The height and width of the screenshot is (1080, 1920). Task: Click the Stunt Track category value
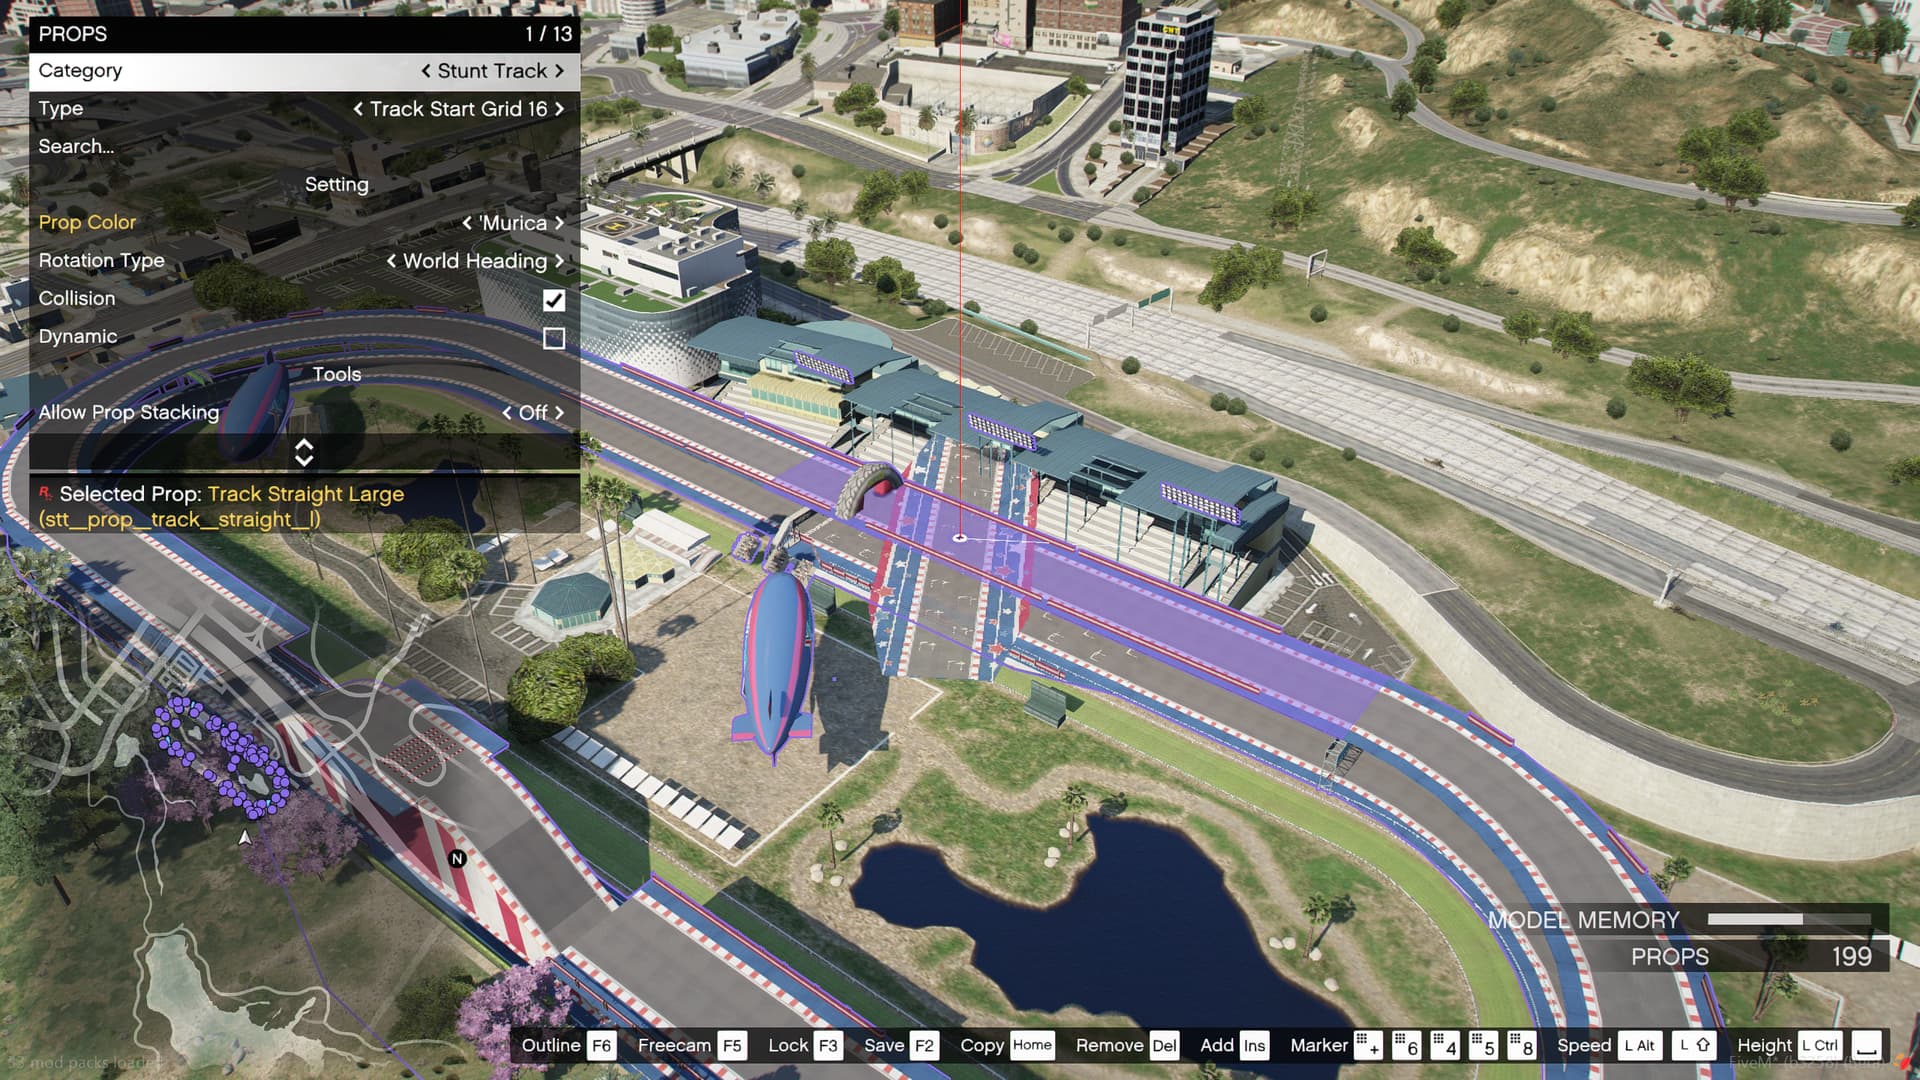(x=492, y=71)
